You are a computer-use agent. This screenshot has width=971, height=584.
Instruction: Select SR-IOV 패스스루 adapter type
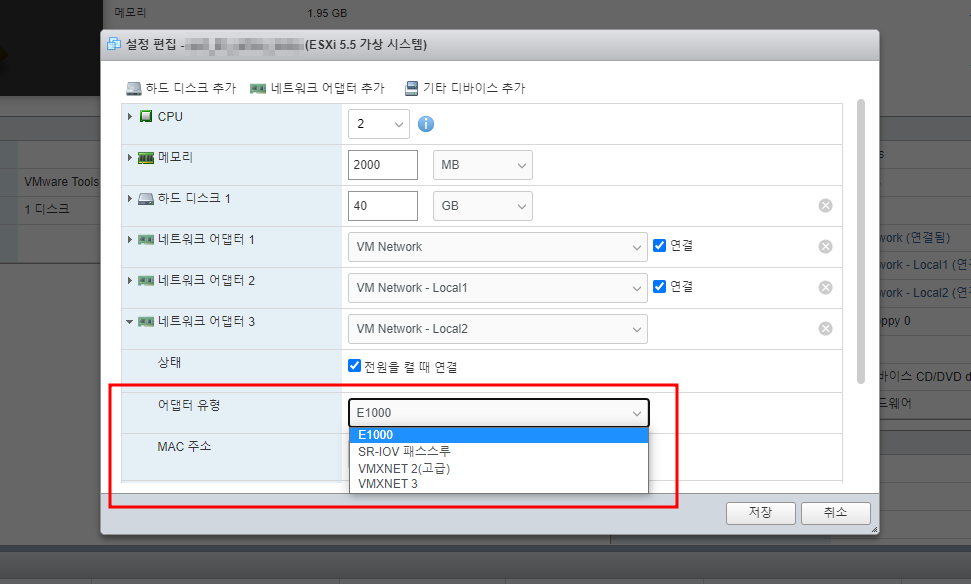499,451
